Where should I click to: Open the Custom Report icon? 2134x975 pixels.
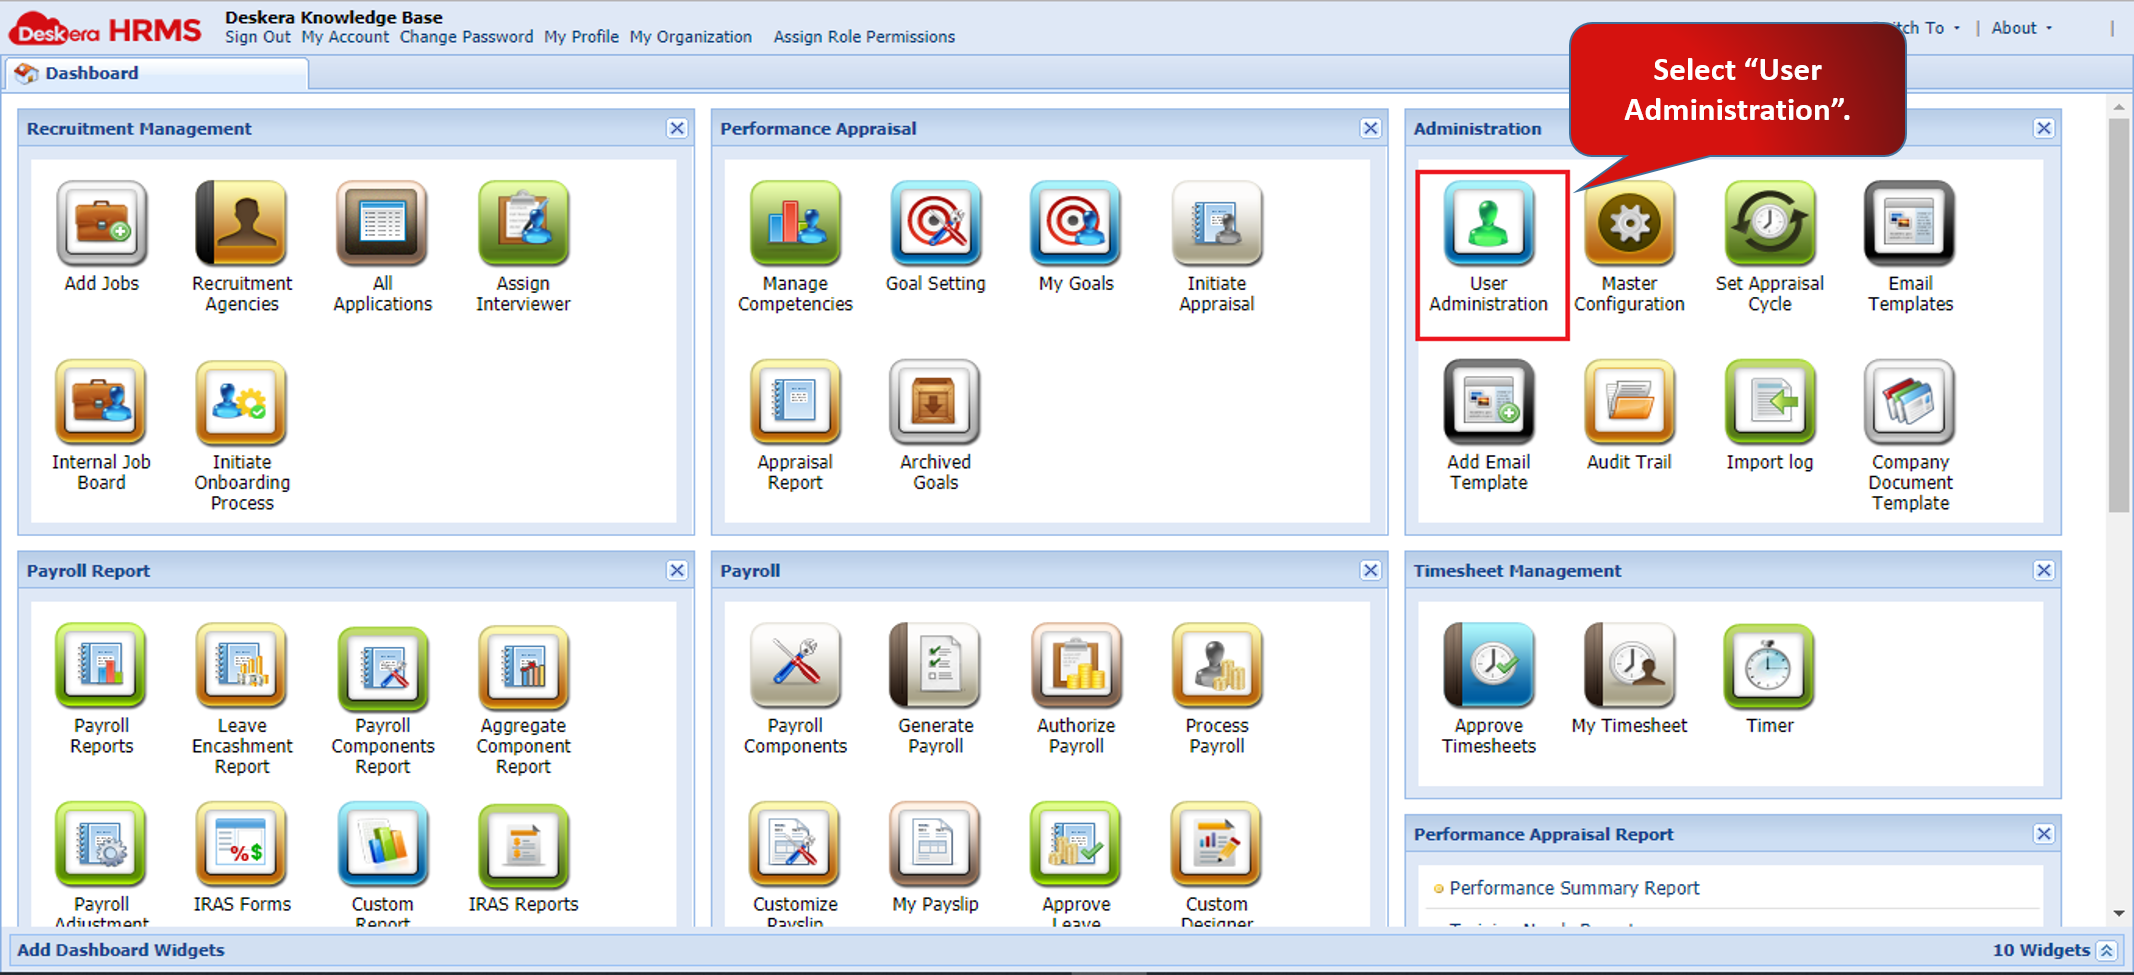[382, 844]
